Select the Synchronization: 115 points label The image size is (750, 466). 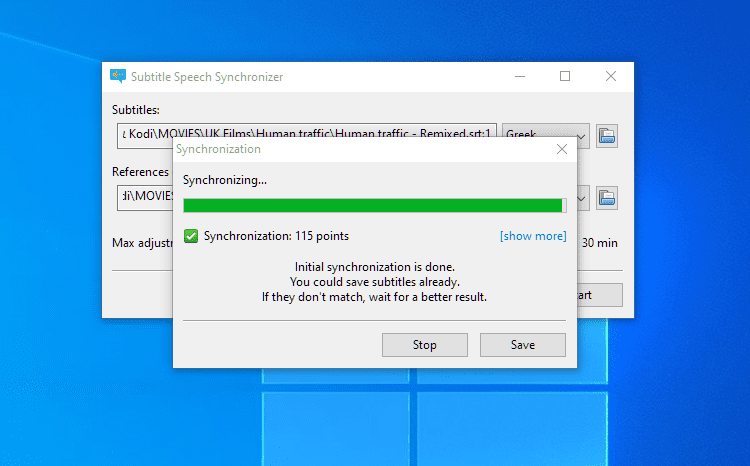coord(276,236)
